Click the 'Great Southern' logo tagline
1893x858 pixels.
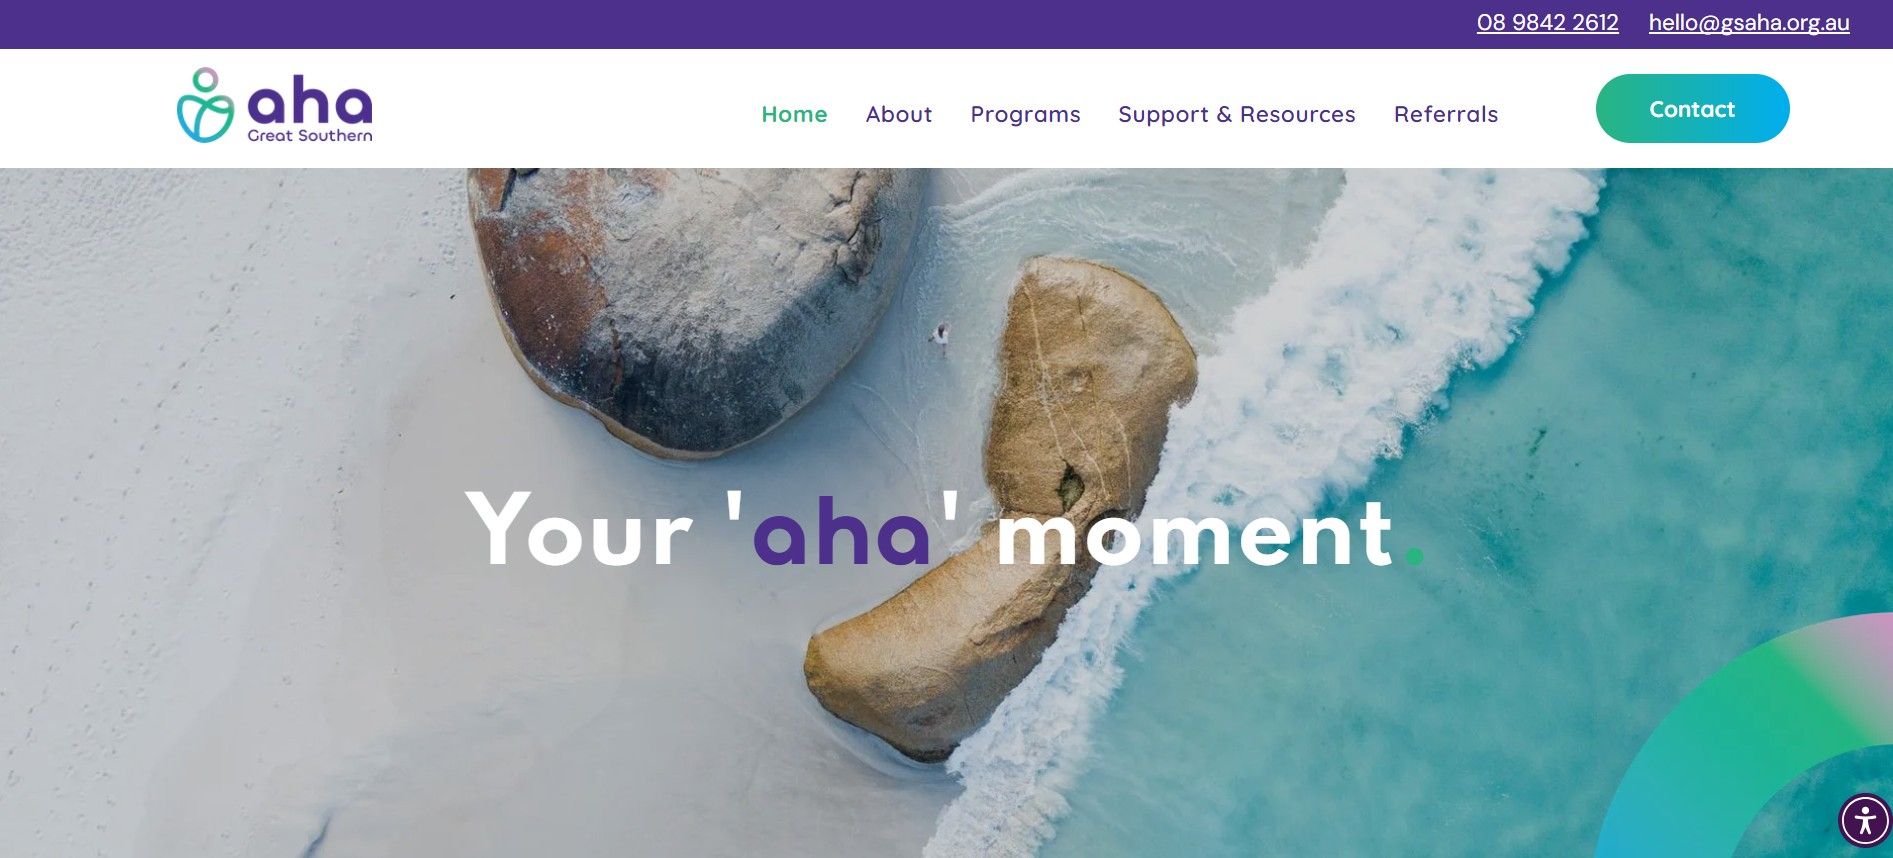[x=310, y=135]
